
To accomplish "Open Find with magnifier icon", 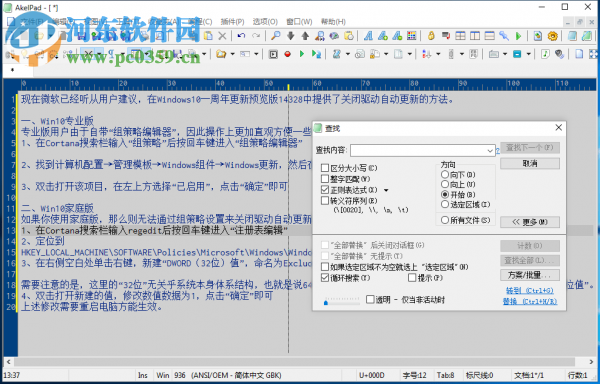I will [276, 36].
